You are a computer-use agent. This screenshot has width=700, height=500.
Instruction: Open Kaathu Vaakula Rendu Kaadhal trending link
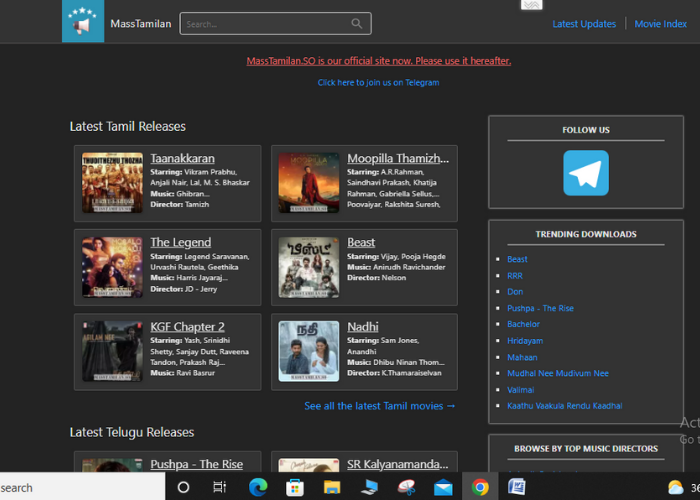(x=564, y=406)
